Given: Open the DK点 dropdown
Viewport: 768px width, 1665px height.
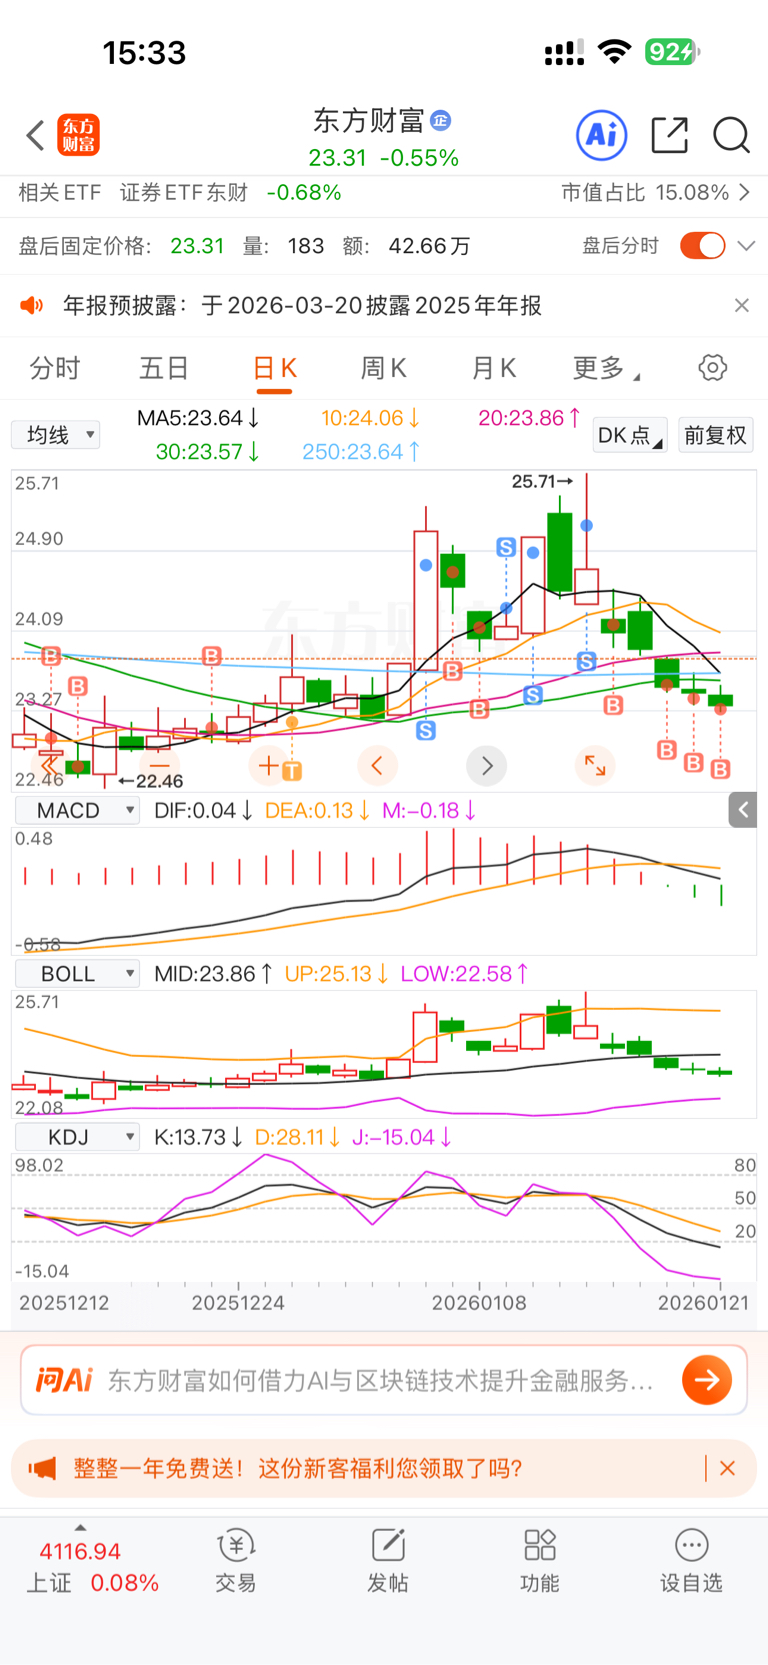Looking at the screenshot, I should pyautogui.click(x=630, y=435).
